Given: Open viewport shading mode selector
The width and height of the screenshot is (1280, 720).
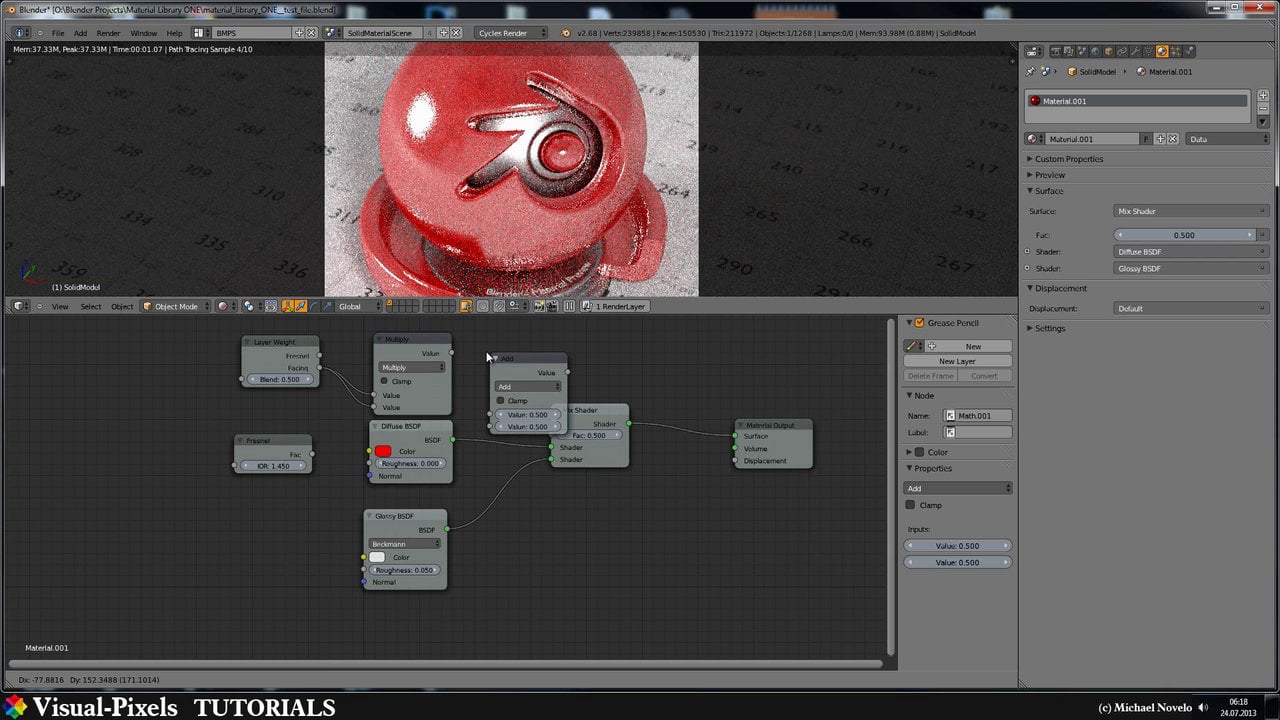Looking at the screenshot, I should coord(227,306).
